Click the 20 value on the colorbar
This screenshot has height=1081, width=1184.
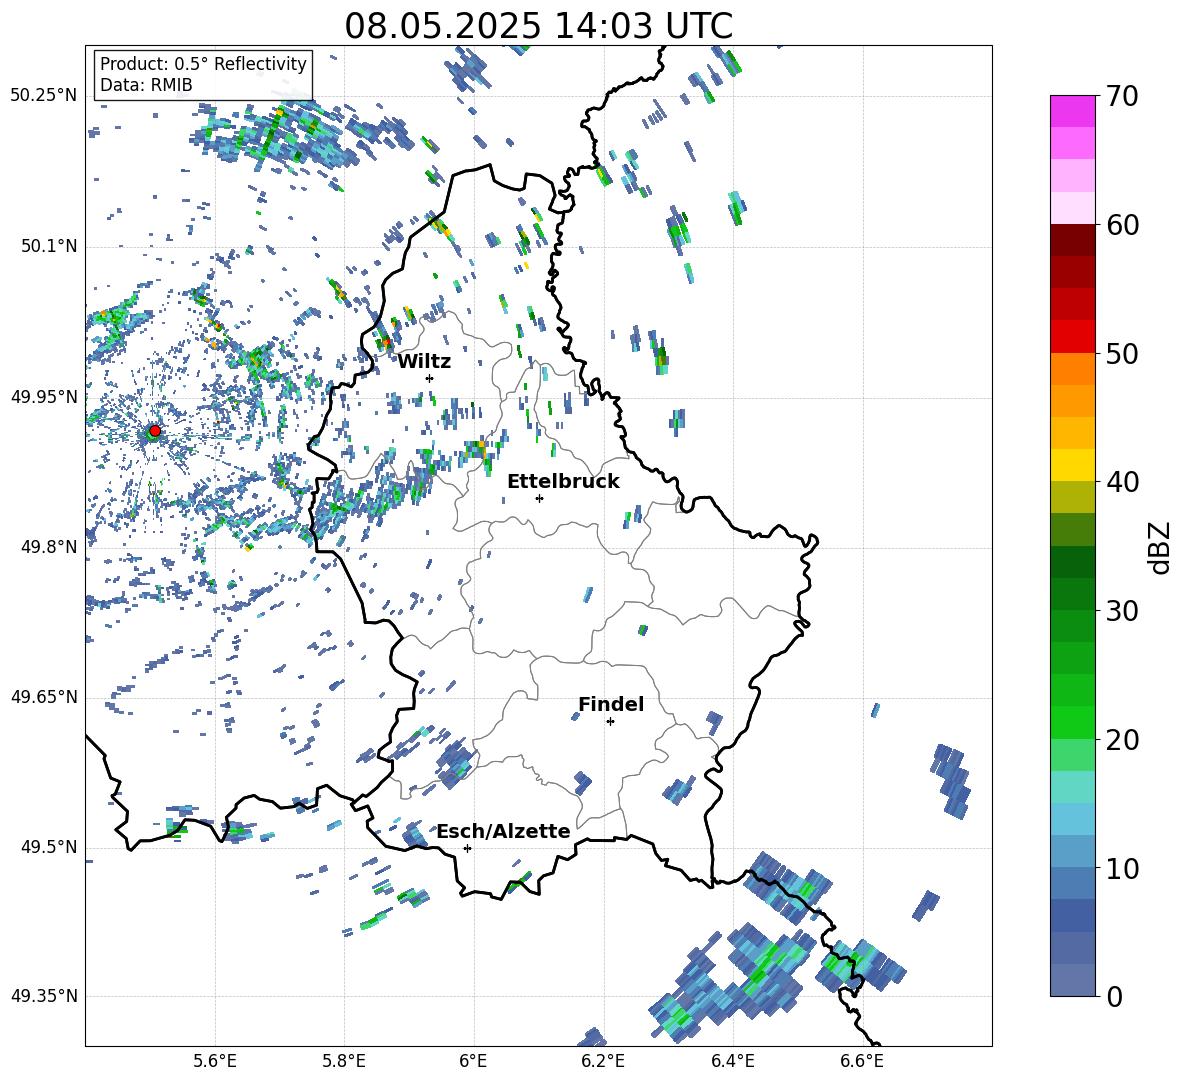pyautogui.click(x=1122, y=739)
